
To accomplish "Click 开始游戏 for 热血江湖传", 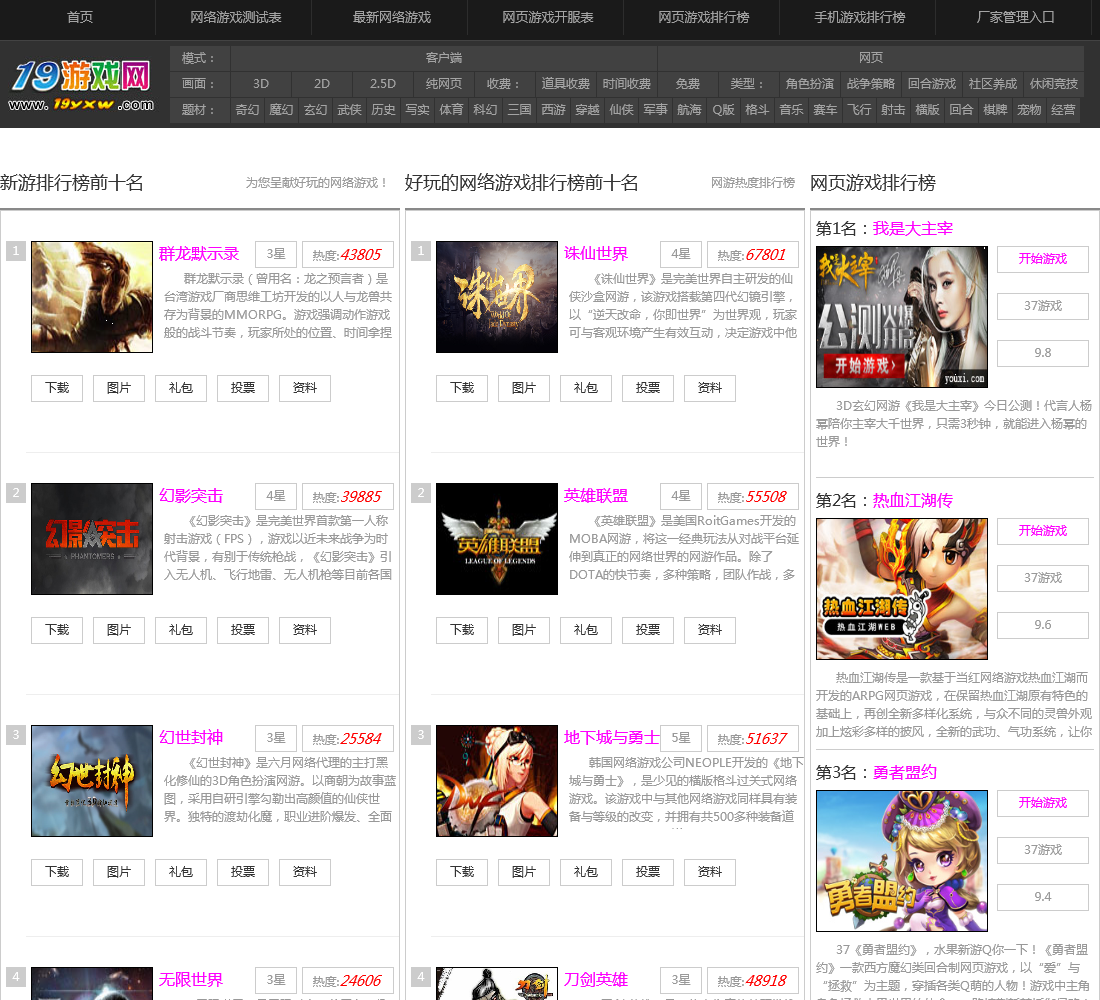I will point(1042,531).
